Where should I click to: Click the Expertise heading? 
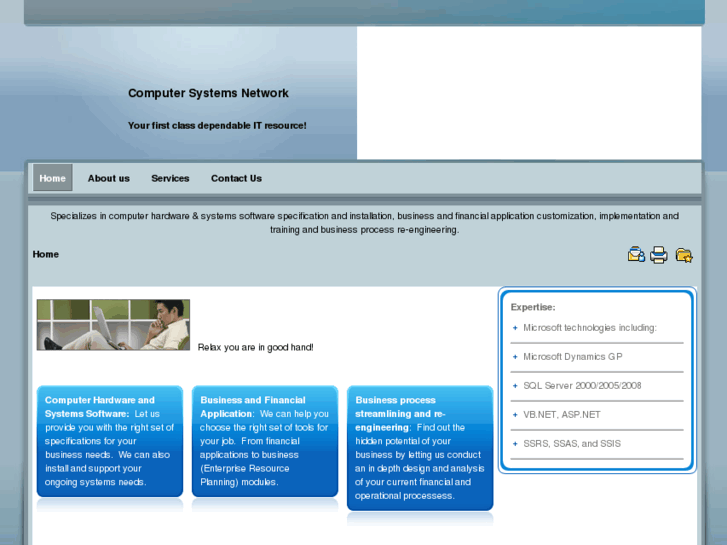[x=533, y=307]
